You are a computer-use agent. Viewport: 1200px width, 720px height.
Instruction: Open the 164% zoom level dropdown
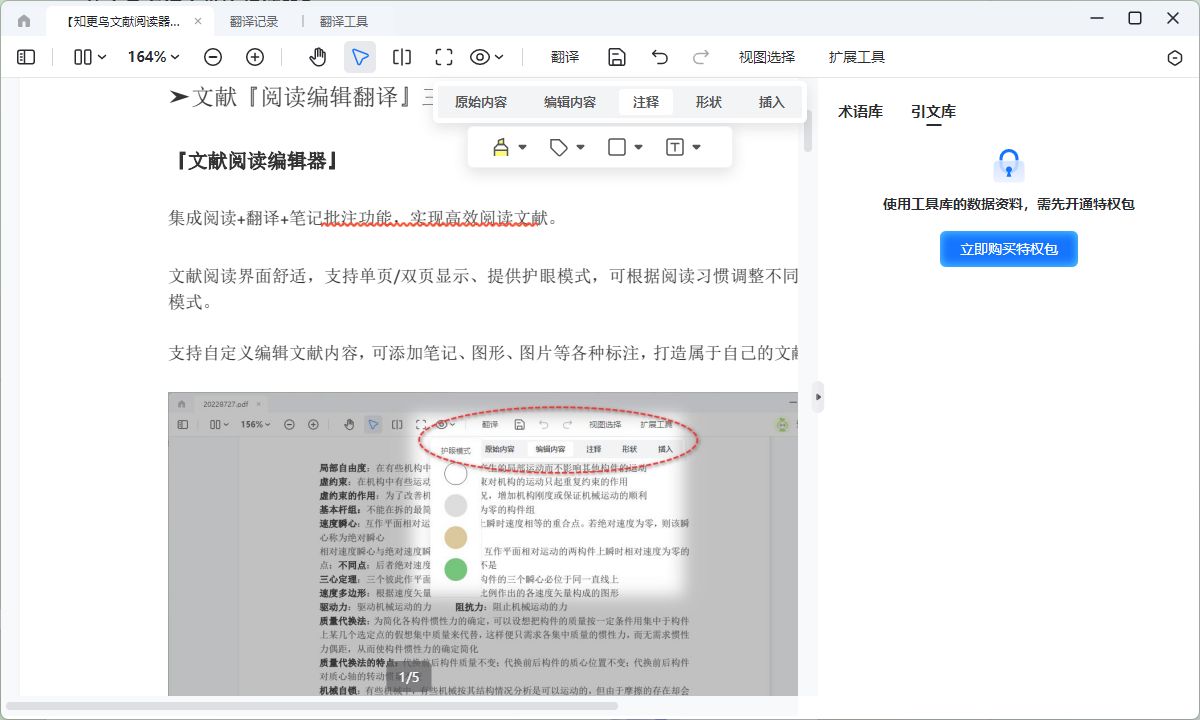point(153,58)
